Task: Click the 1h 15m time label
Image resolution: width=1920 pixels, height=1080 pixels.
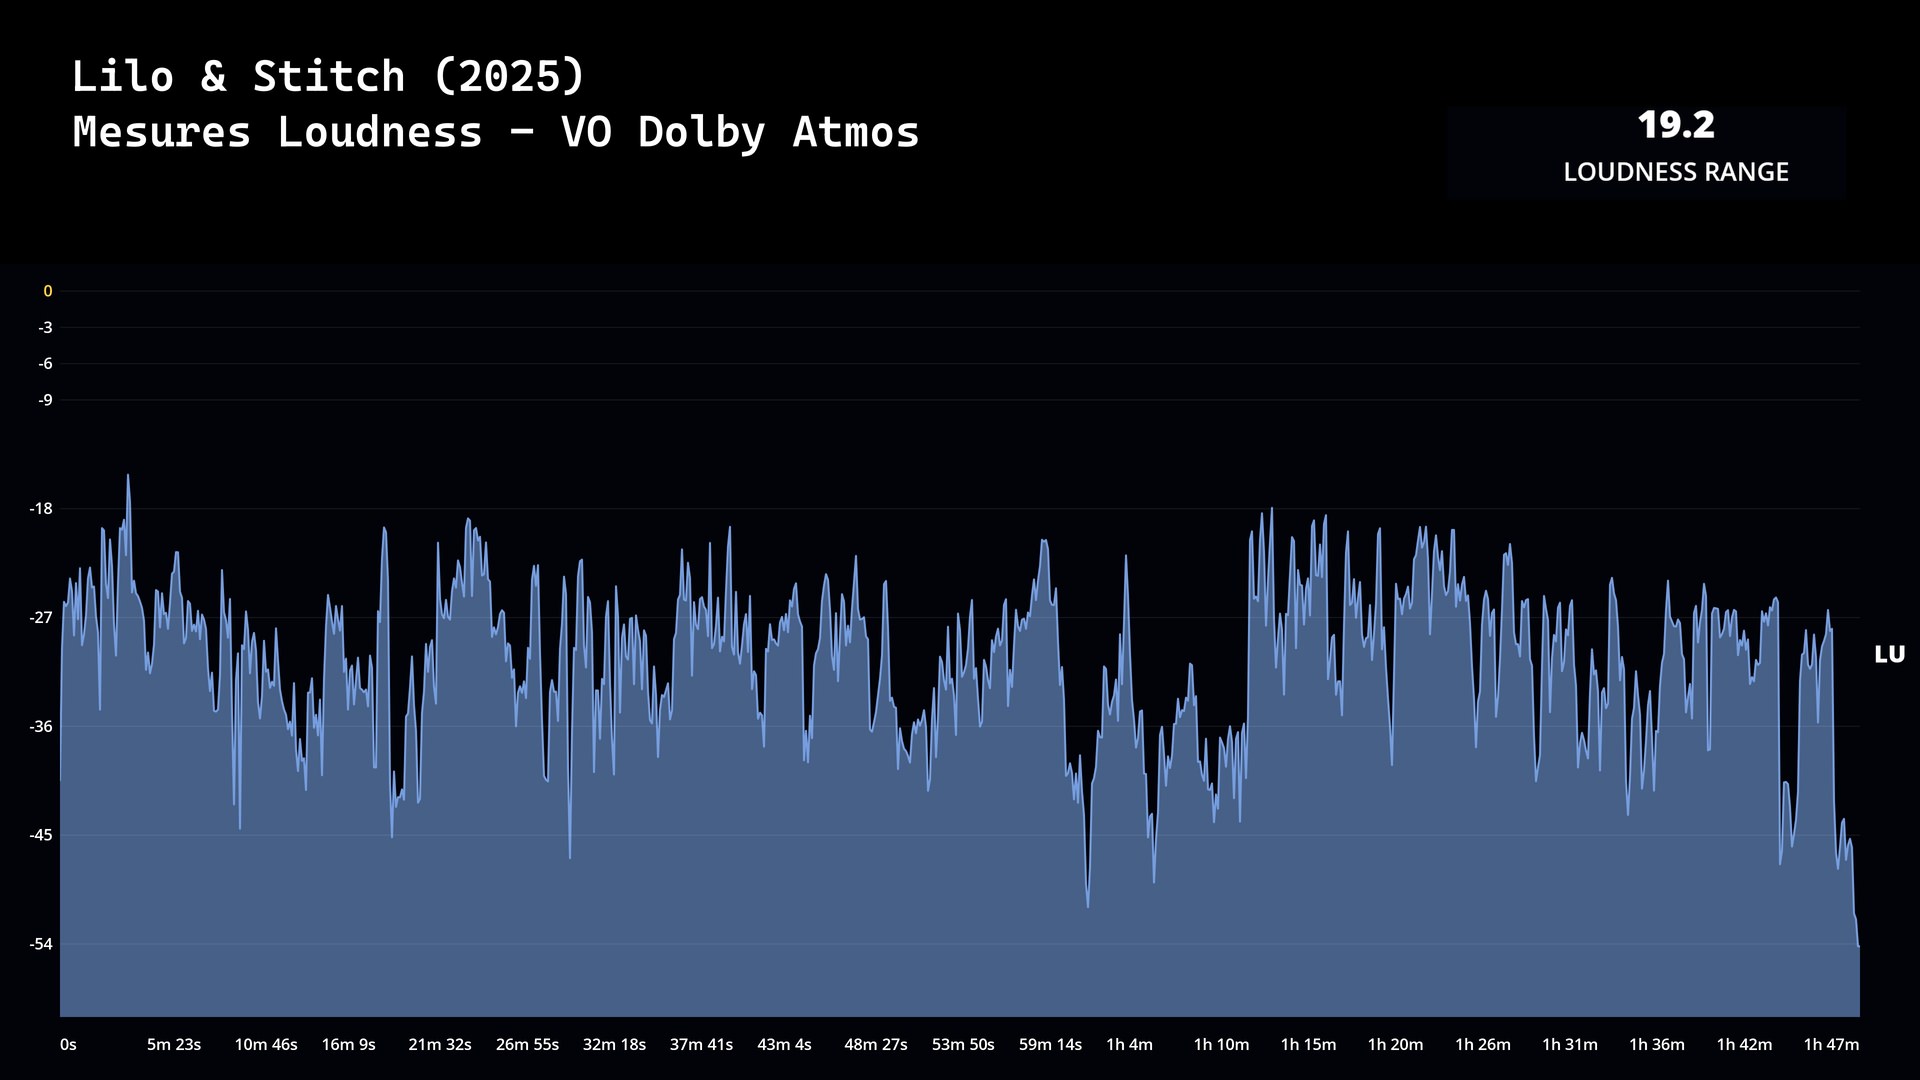Action: coord(1308,1045)
